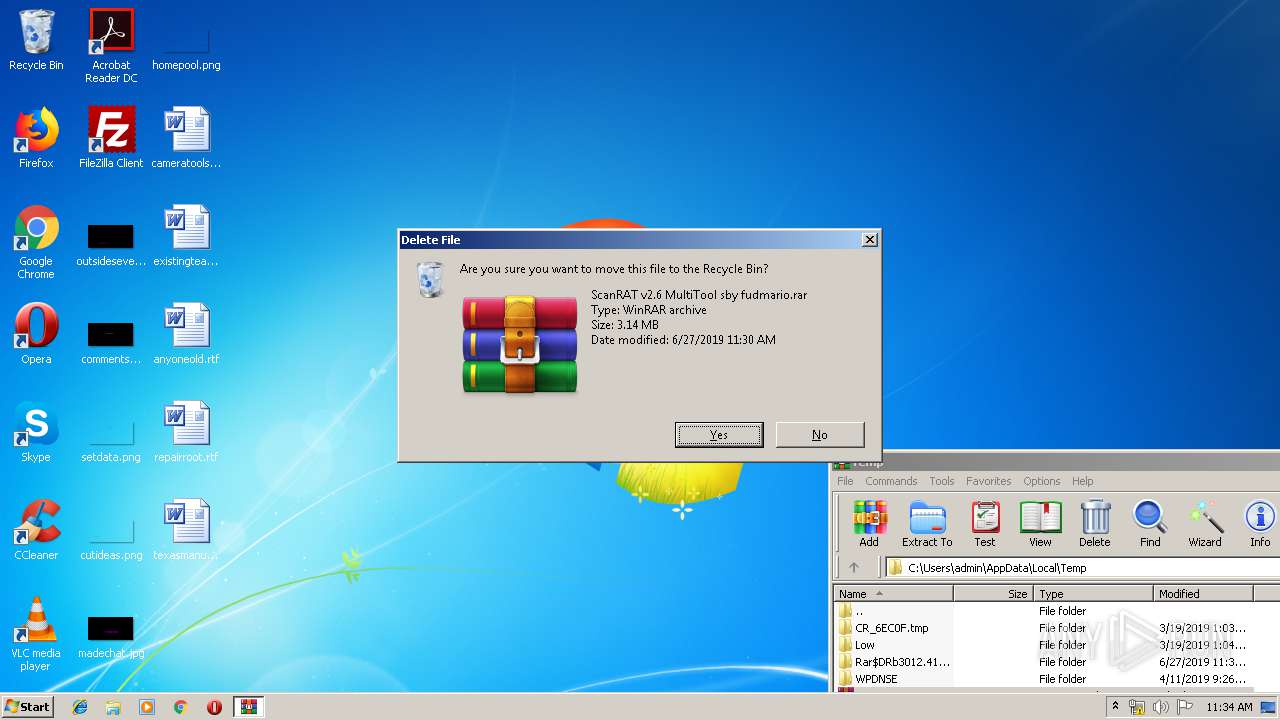Screen dimensions: 1280x720
Task: Open the volume control in system tray
Action: coord(1161,707)
